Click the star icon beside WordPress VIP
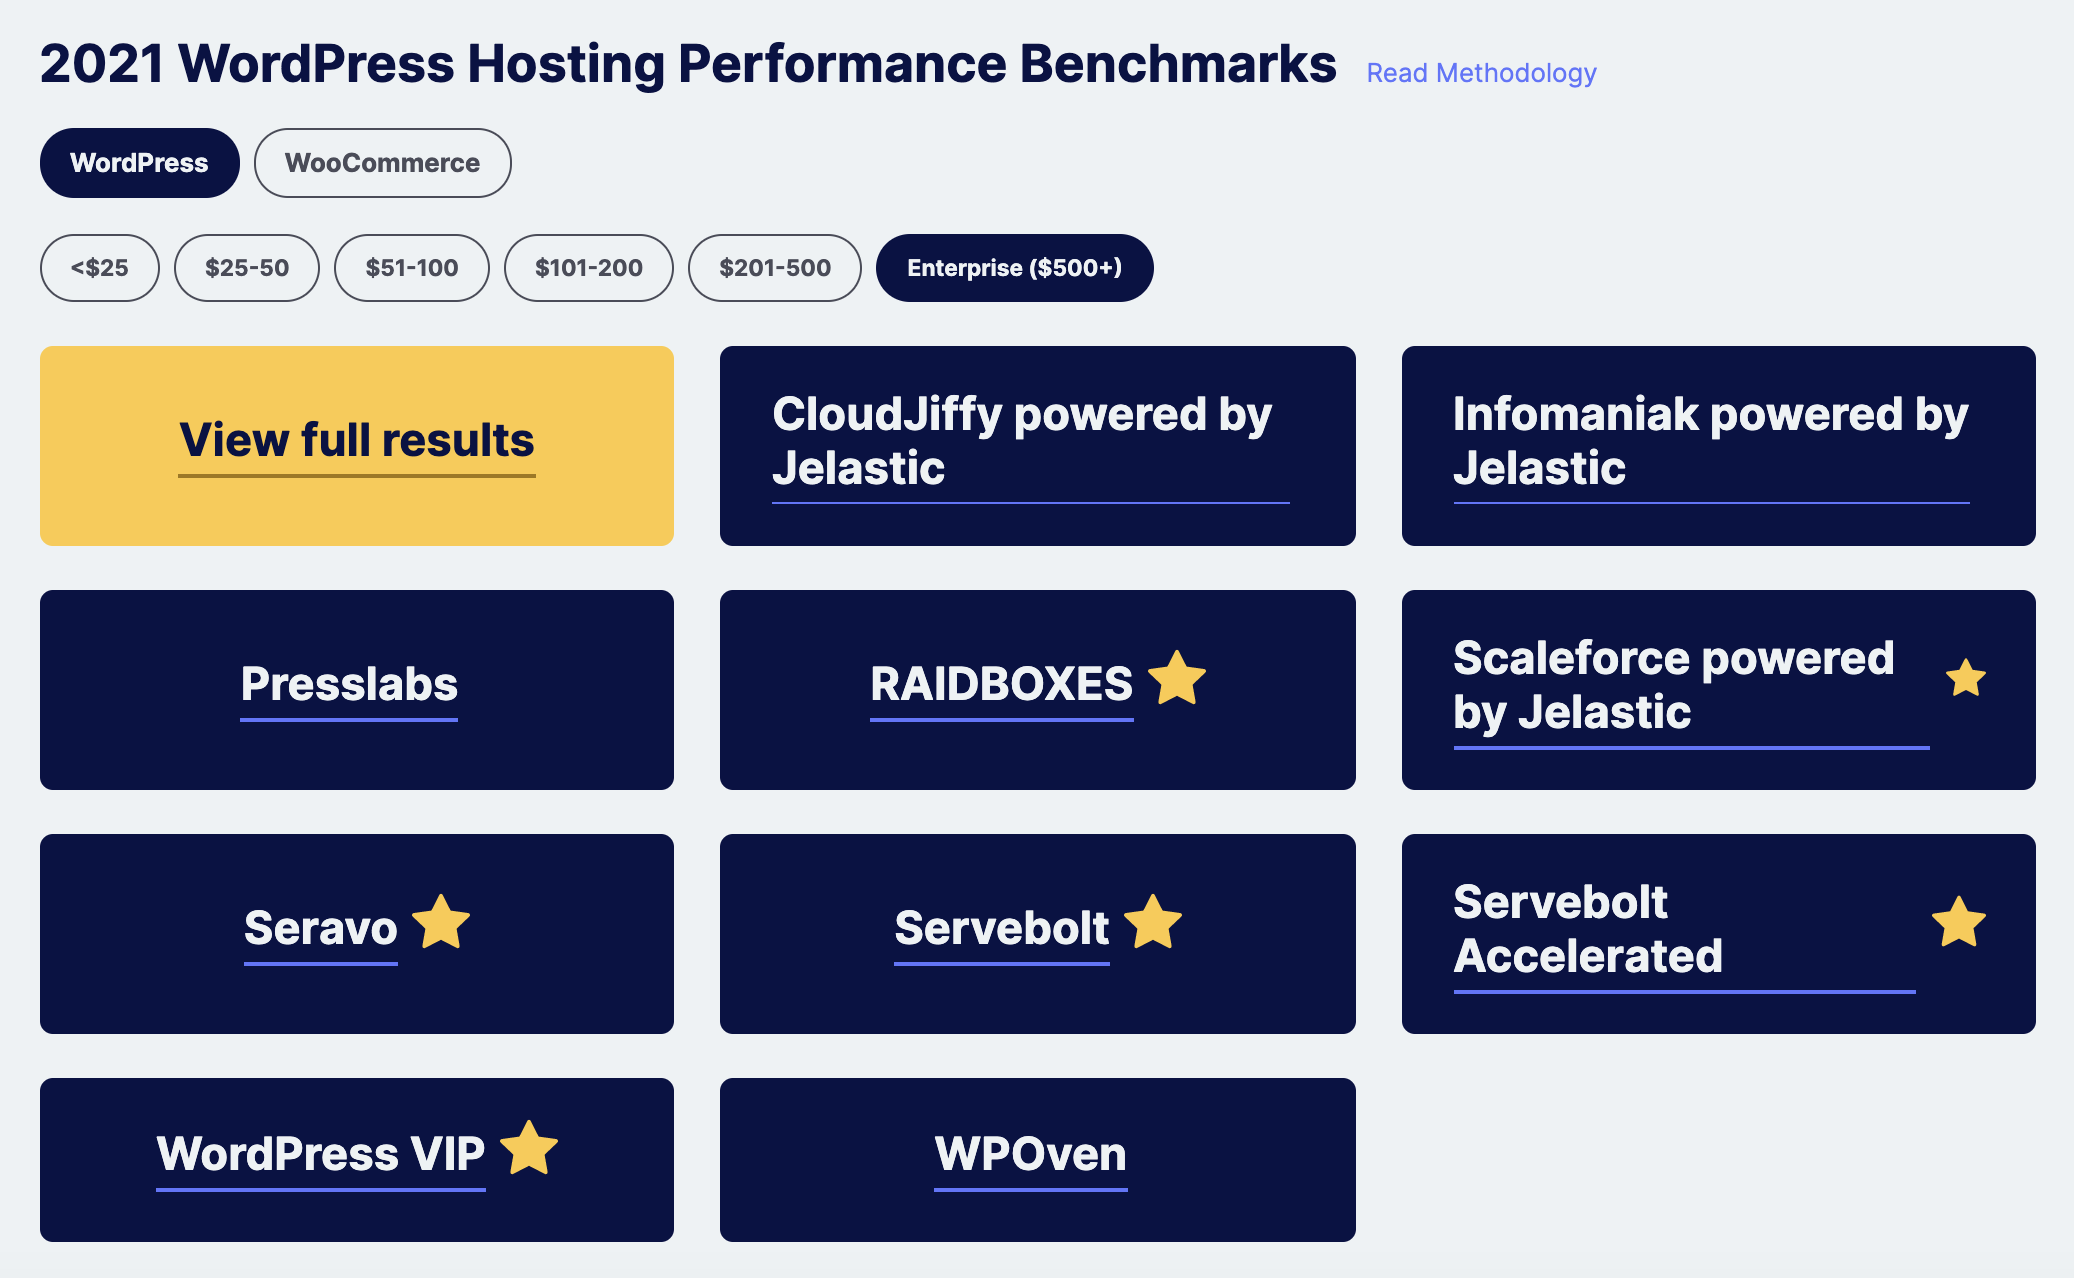The image size is (2074, 1278). pos(528,1148)
